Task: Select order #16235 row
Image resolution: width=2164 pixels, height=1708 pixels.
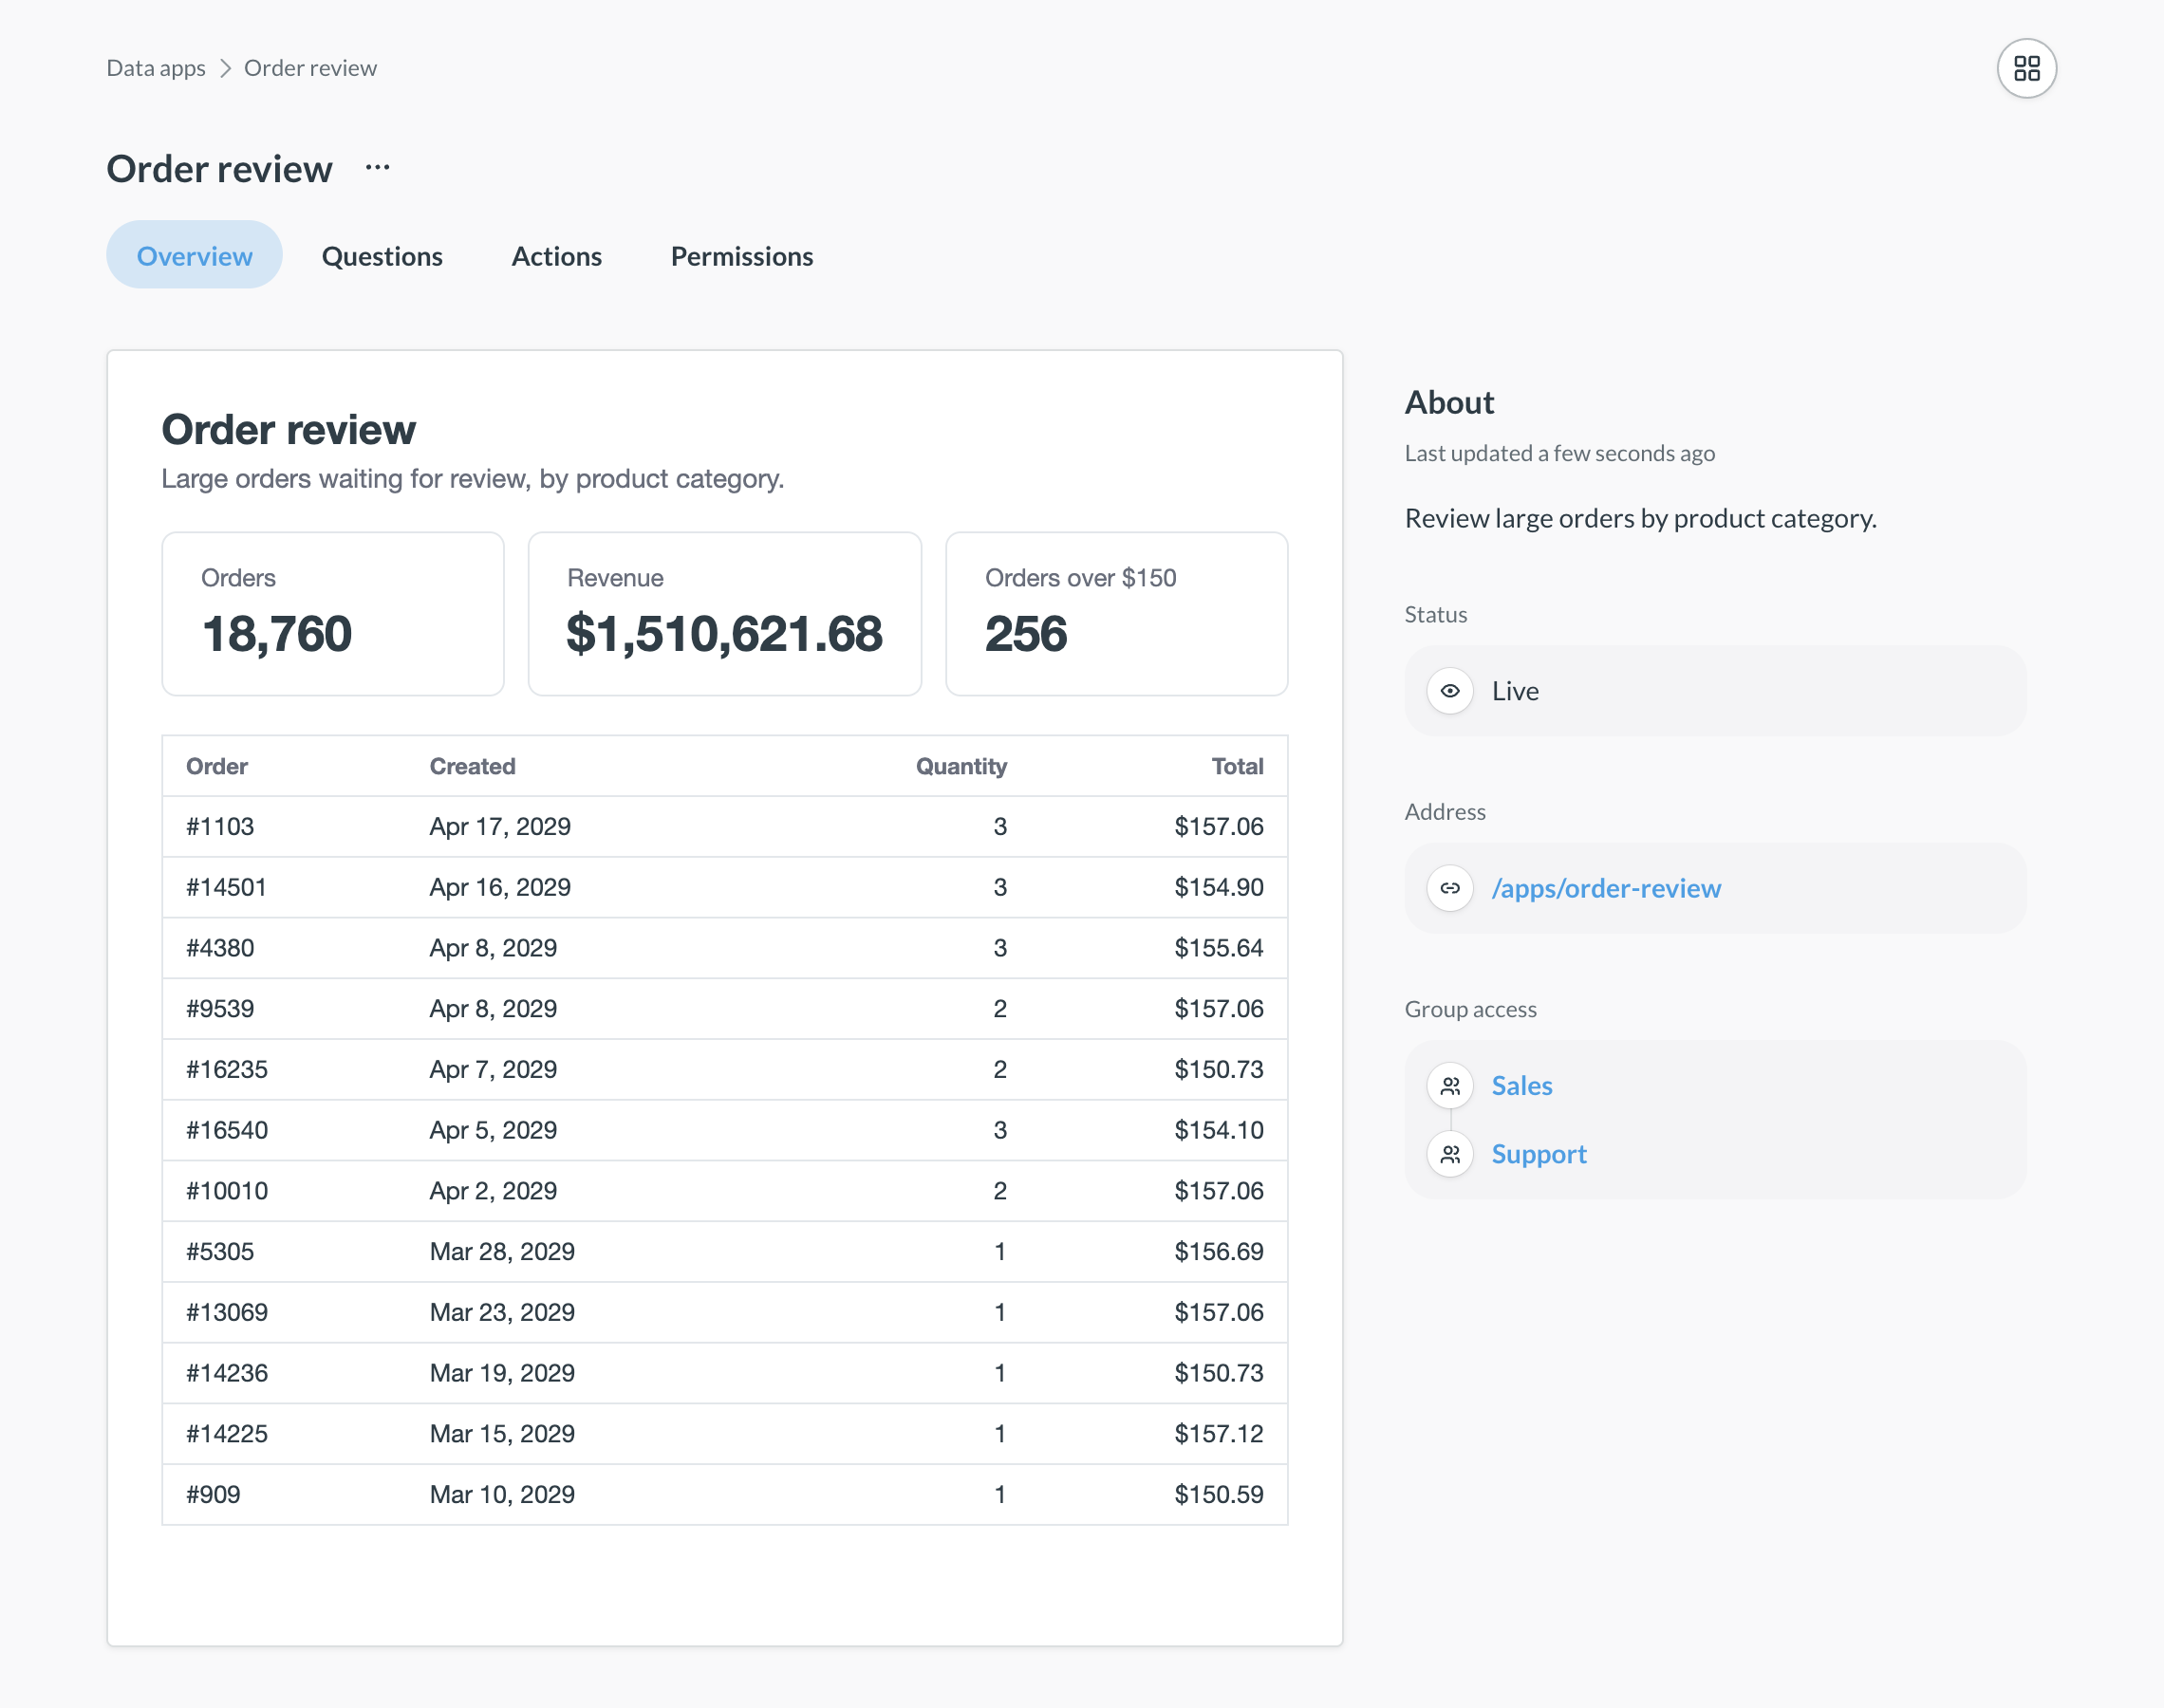Action: (724, 1070)
